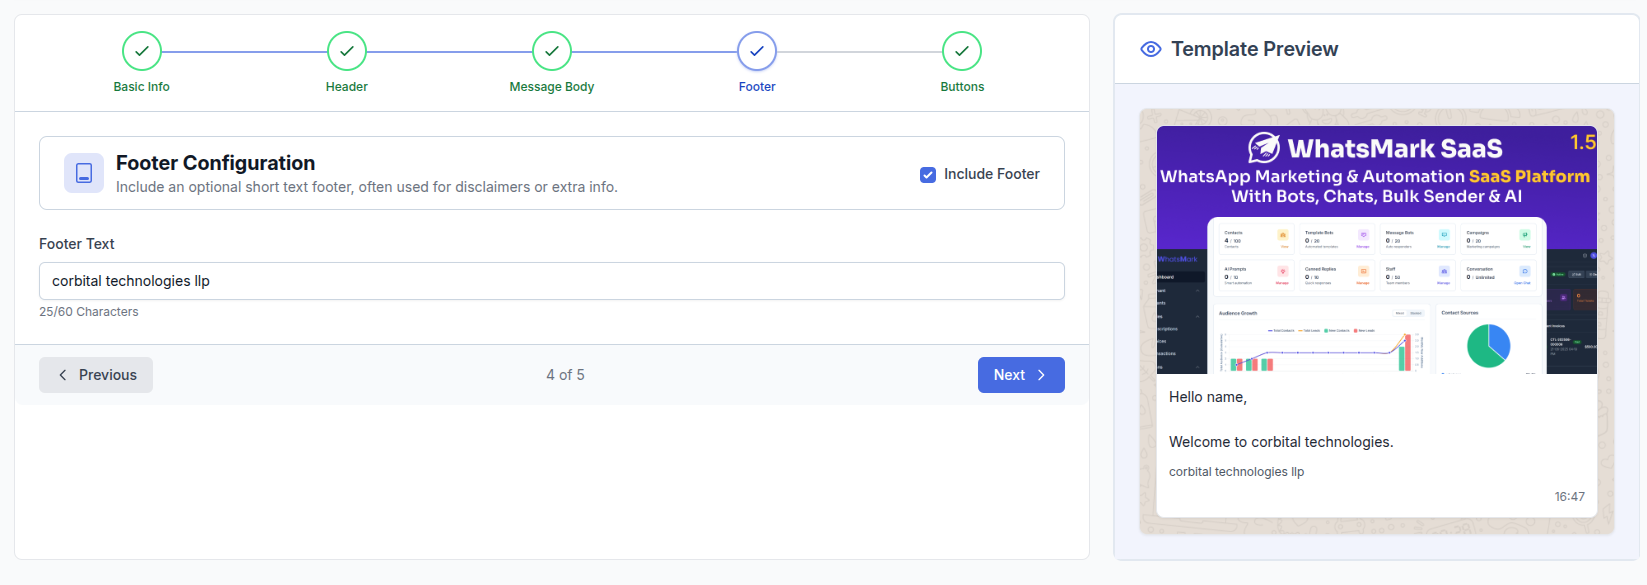Click the WhatsMark logo in preview image
The width and height of the screenshot is (1647, 585).
1264,148
